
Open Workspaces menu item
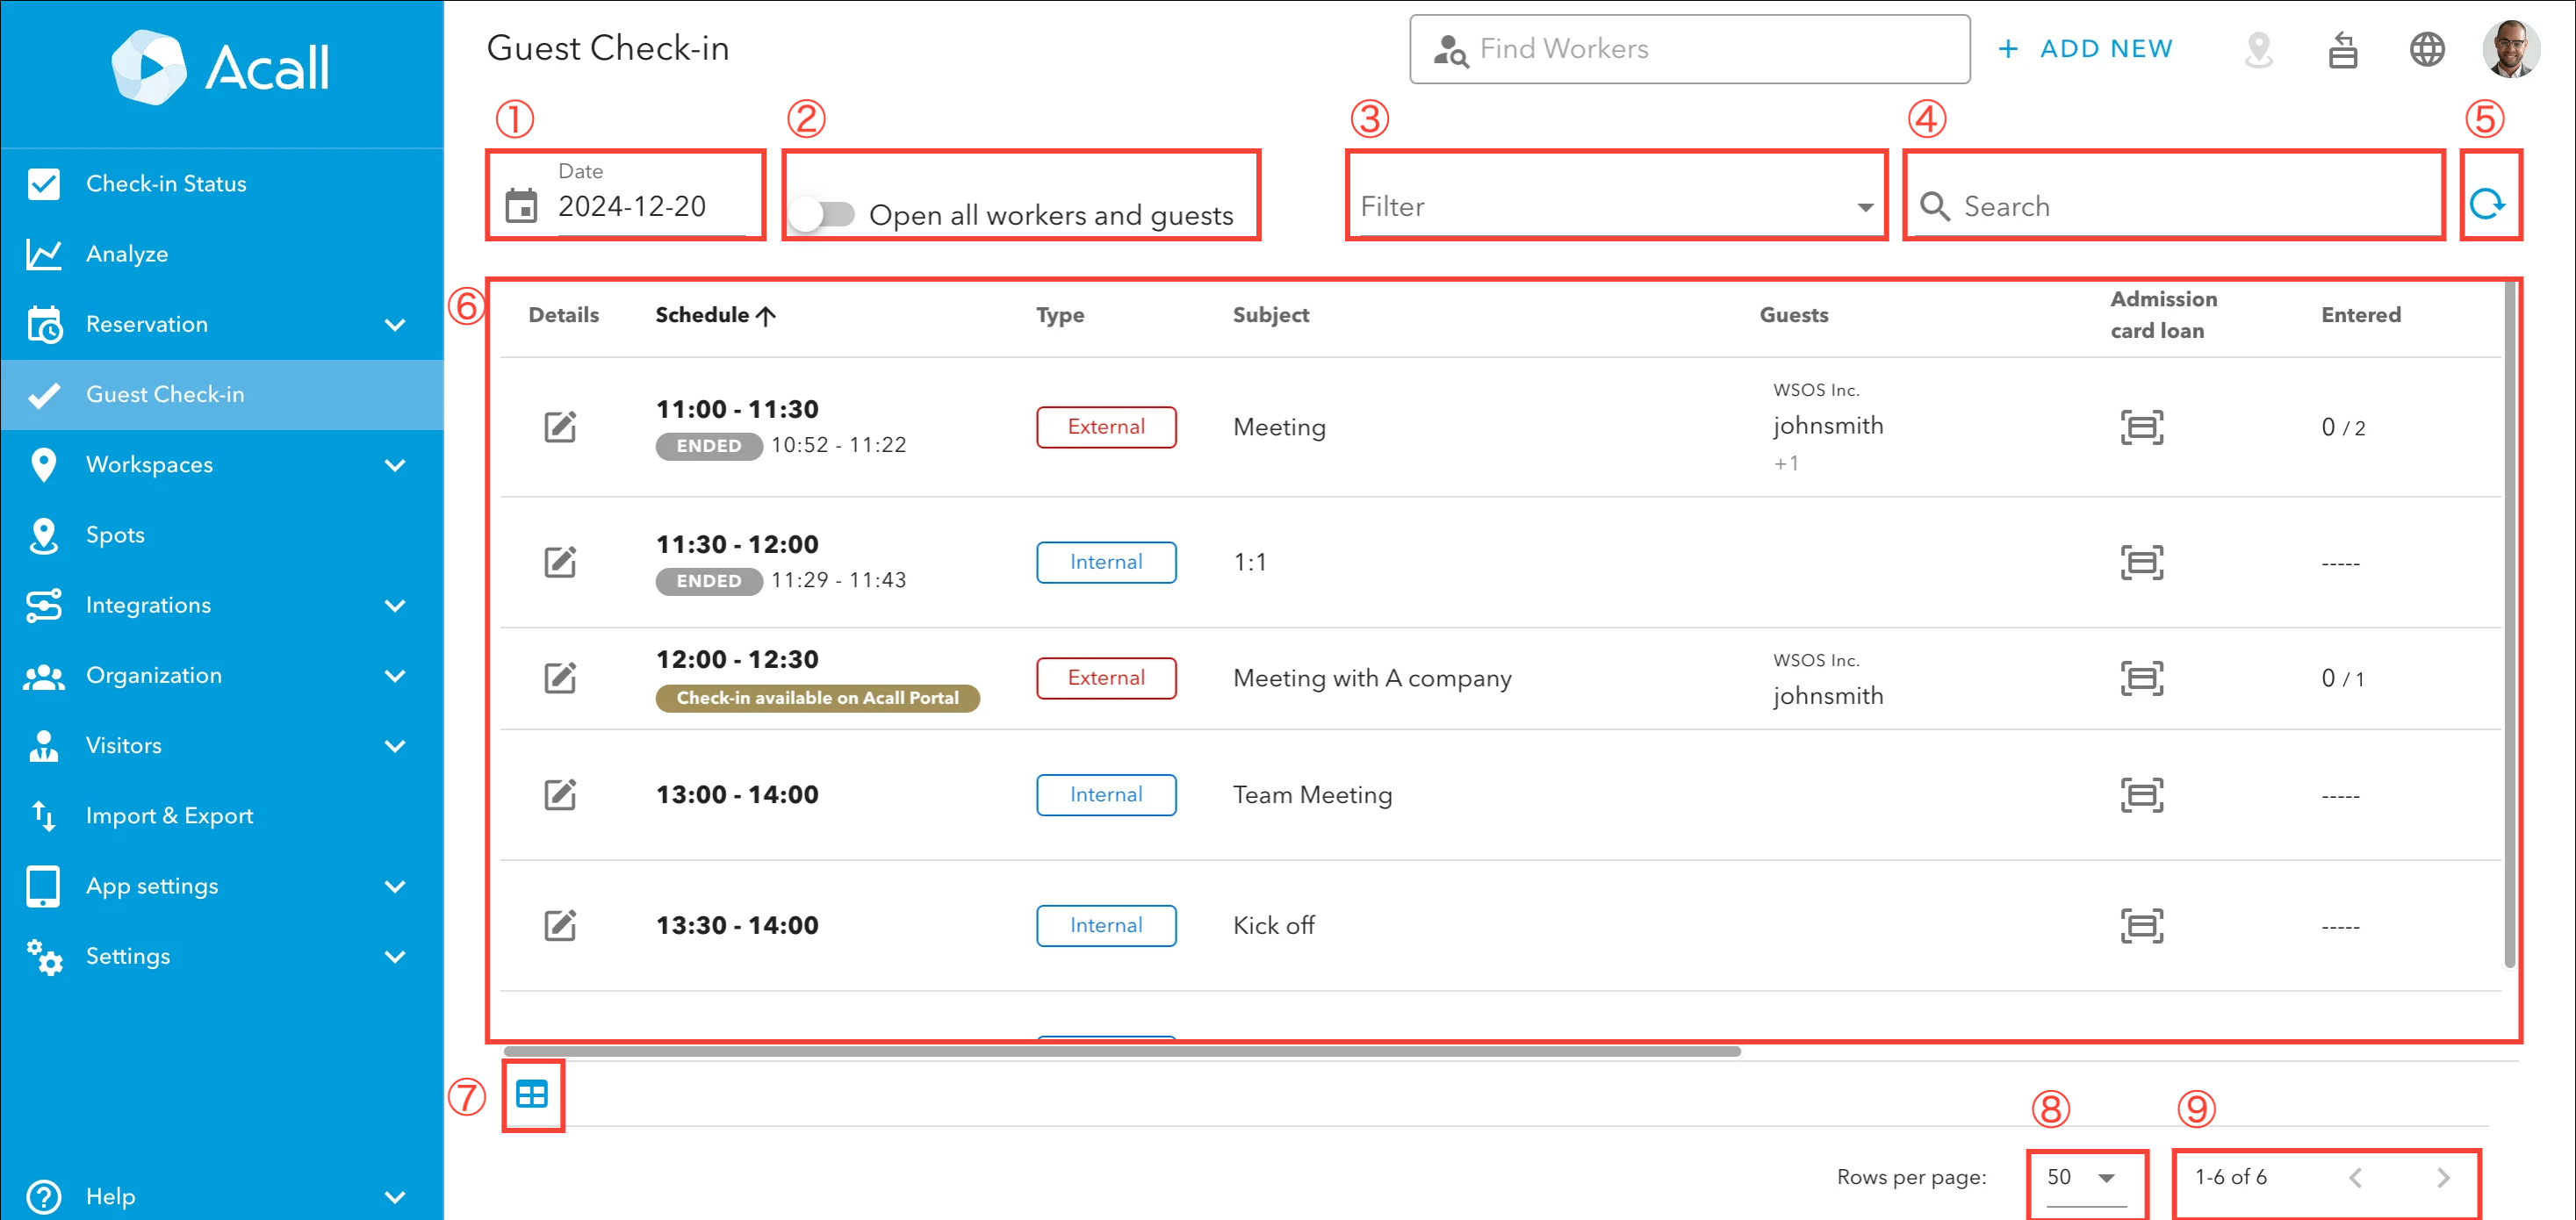click(x=222, y=465)
